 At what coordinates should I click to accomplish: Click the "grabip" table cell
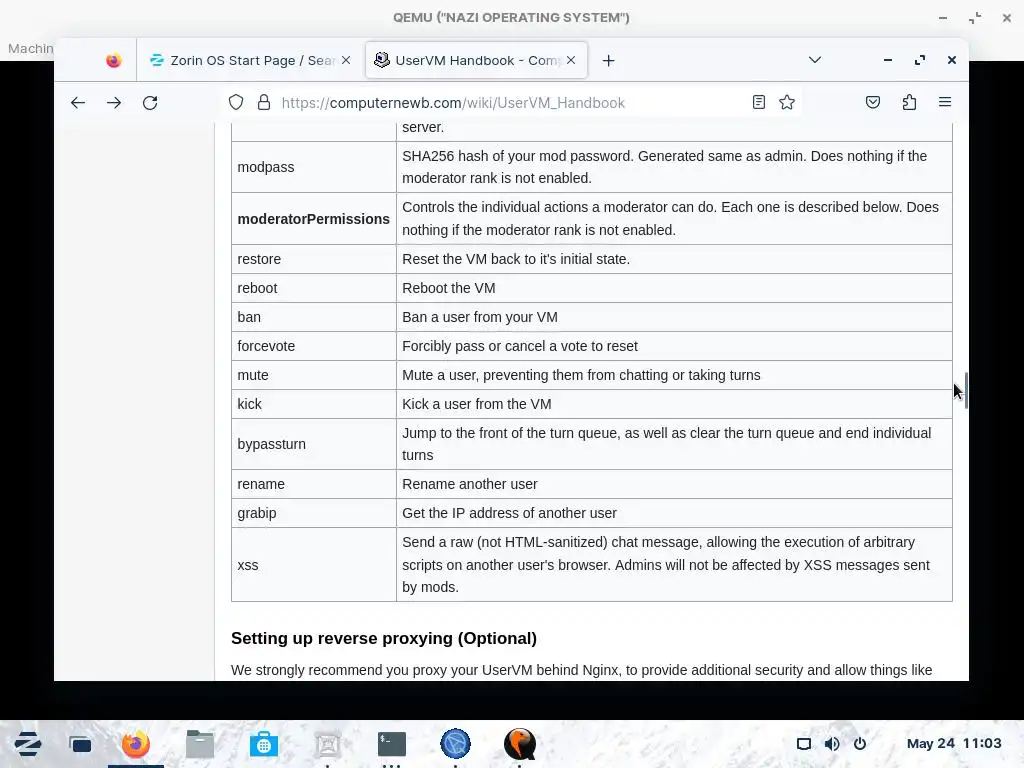click(313, 513)
